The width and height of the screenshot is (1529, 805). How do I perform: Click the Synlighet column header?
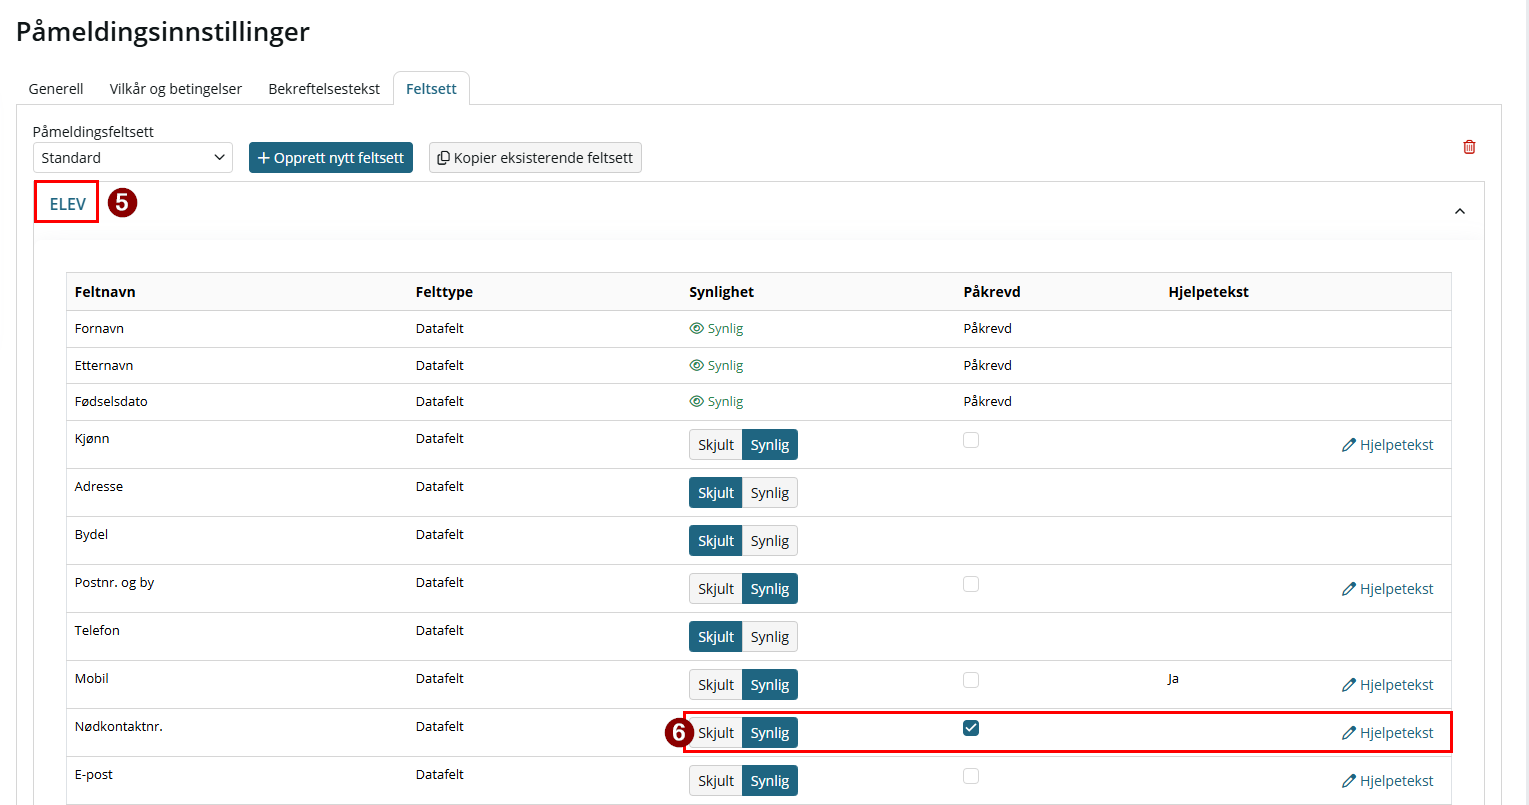722,292
